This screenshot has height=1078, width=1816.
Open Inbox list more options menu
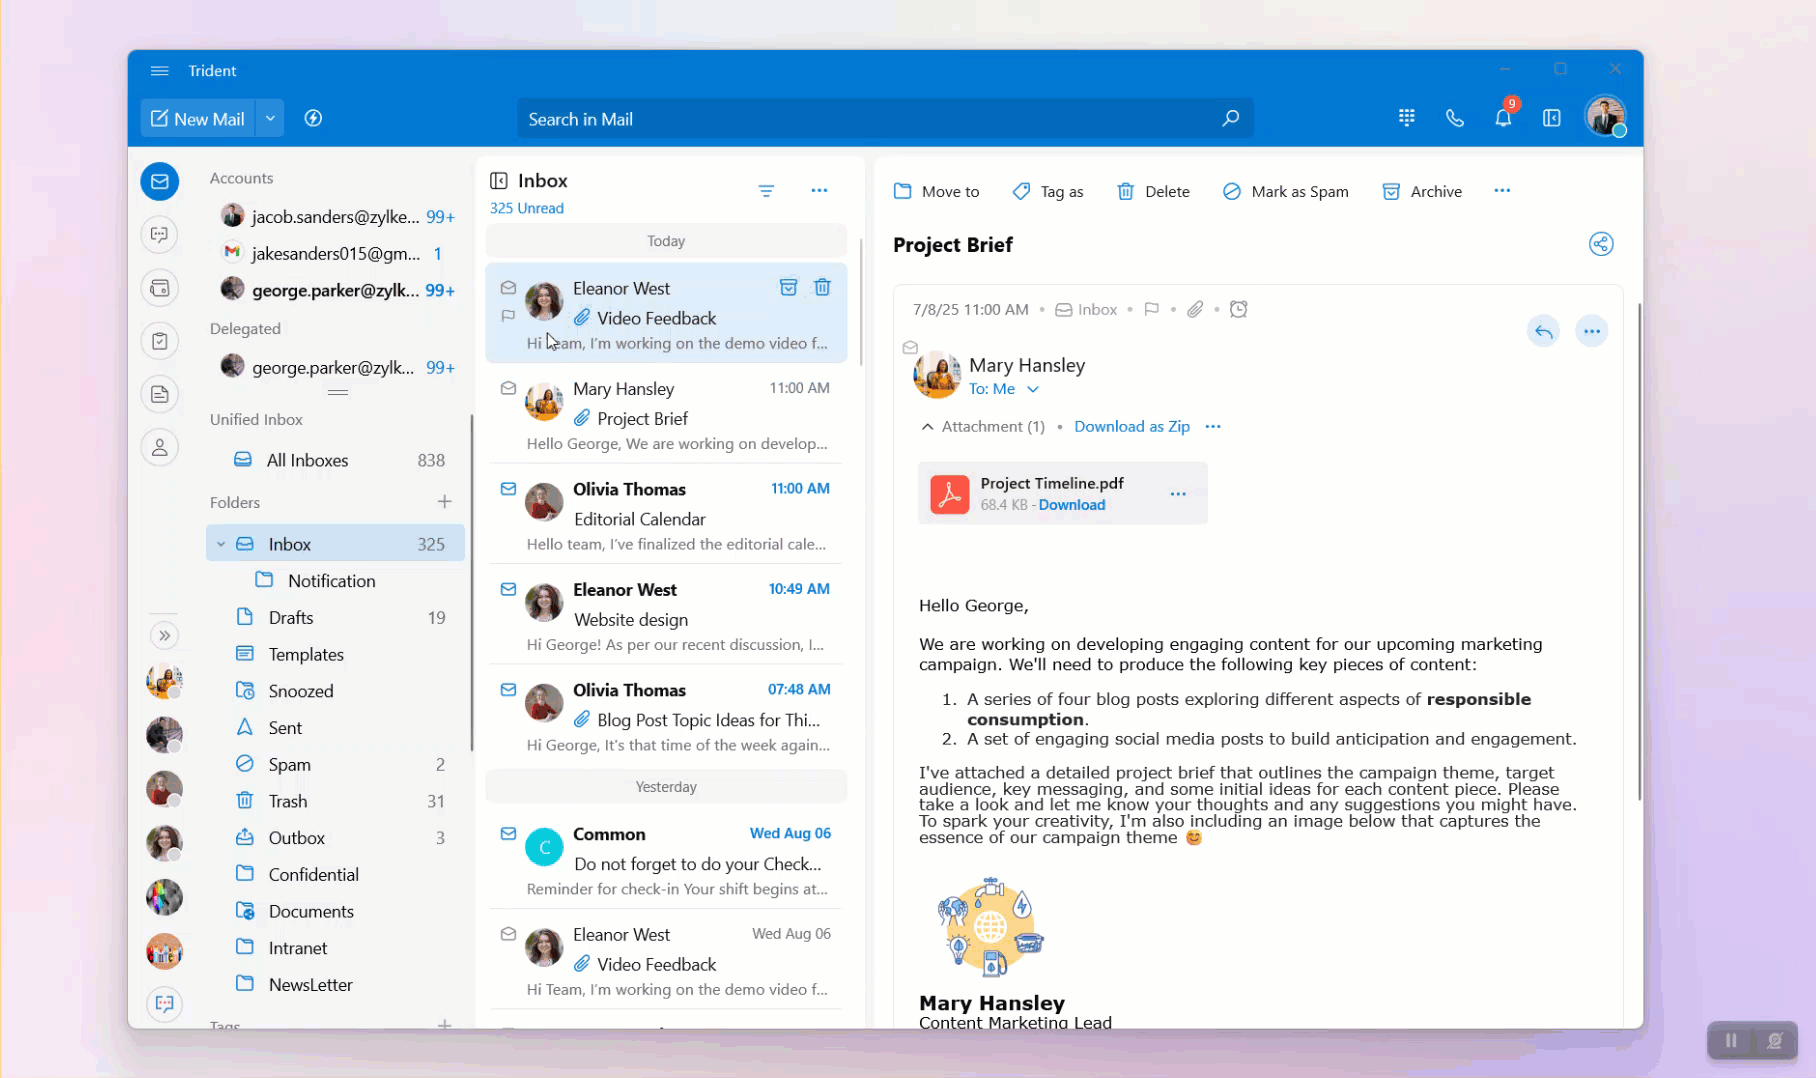point(819,190)
